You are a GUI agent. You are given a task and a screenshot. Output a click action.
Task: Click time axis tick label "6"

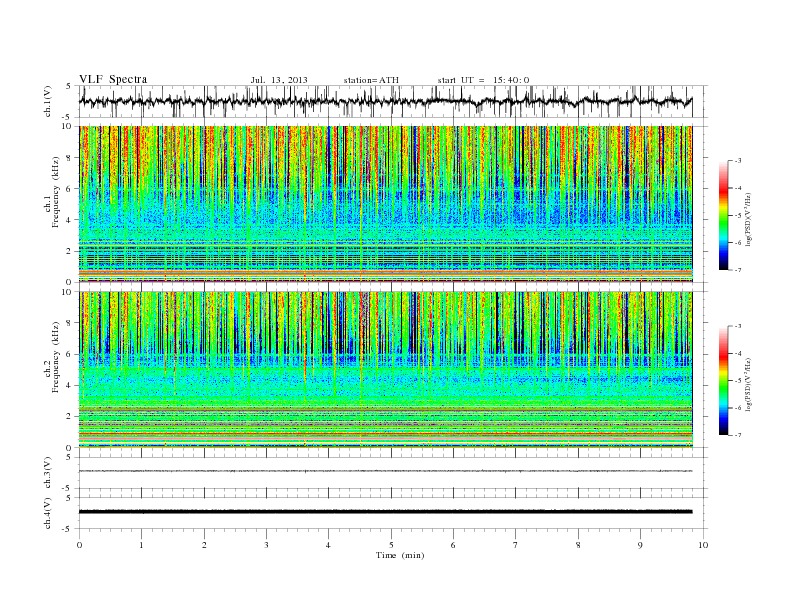tap(453, 545)
